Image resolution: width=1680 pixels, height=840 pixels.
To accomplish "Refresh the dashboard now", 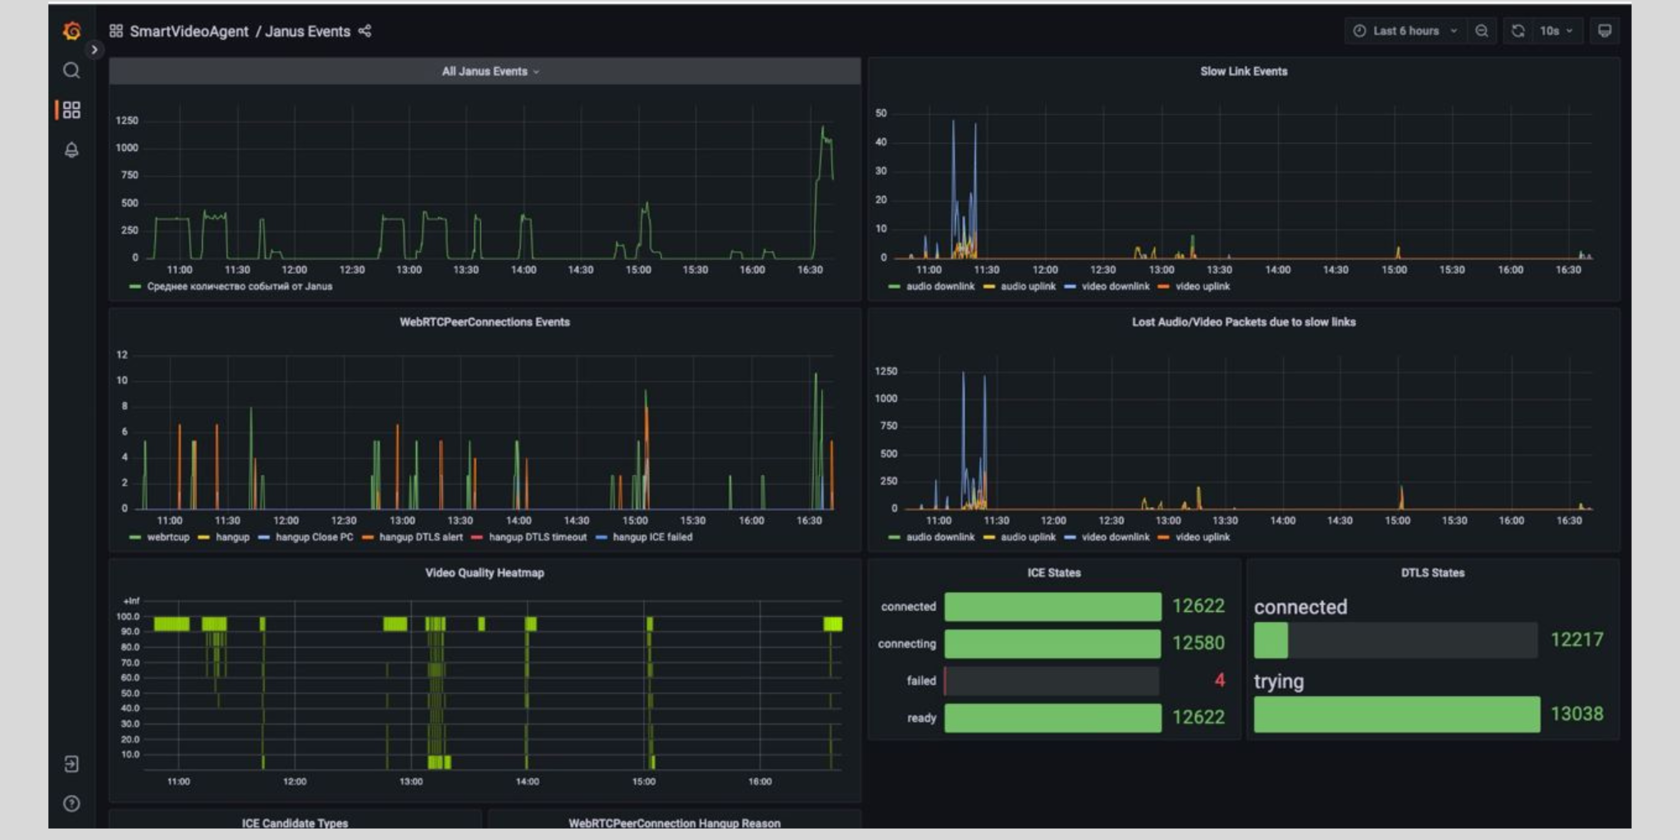I will point(1518,31).
